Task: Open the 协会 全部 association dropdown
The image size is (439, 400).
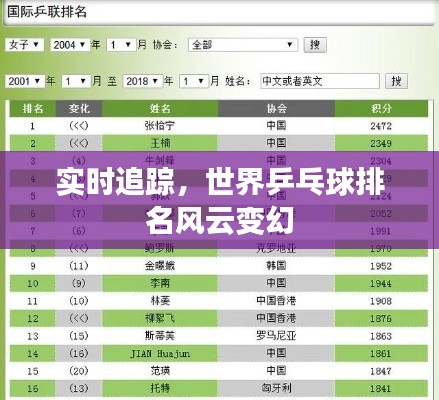Action: coord(243,45)
